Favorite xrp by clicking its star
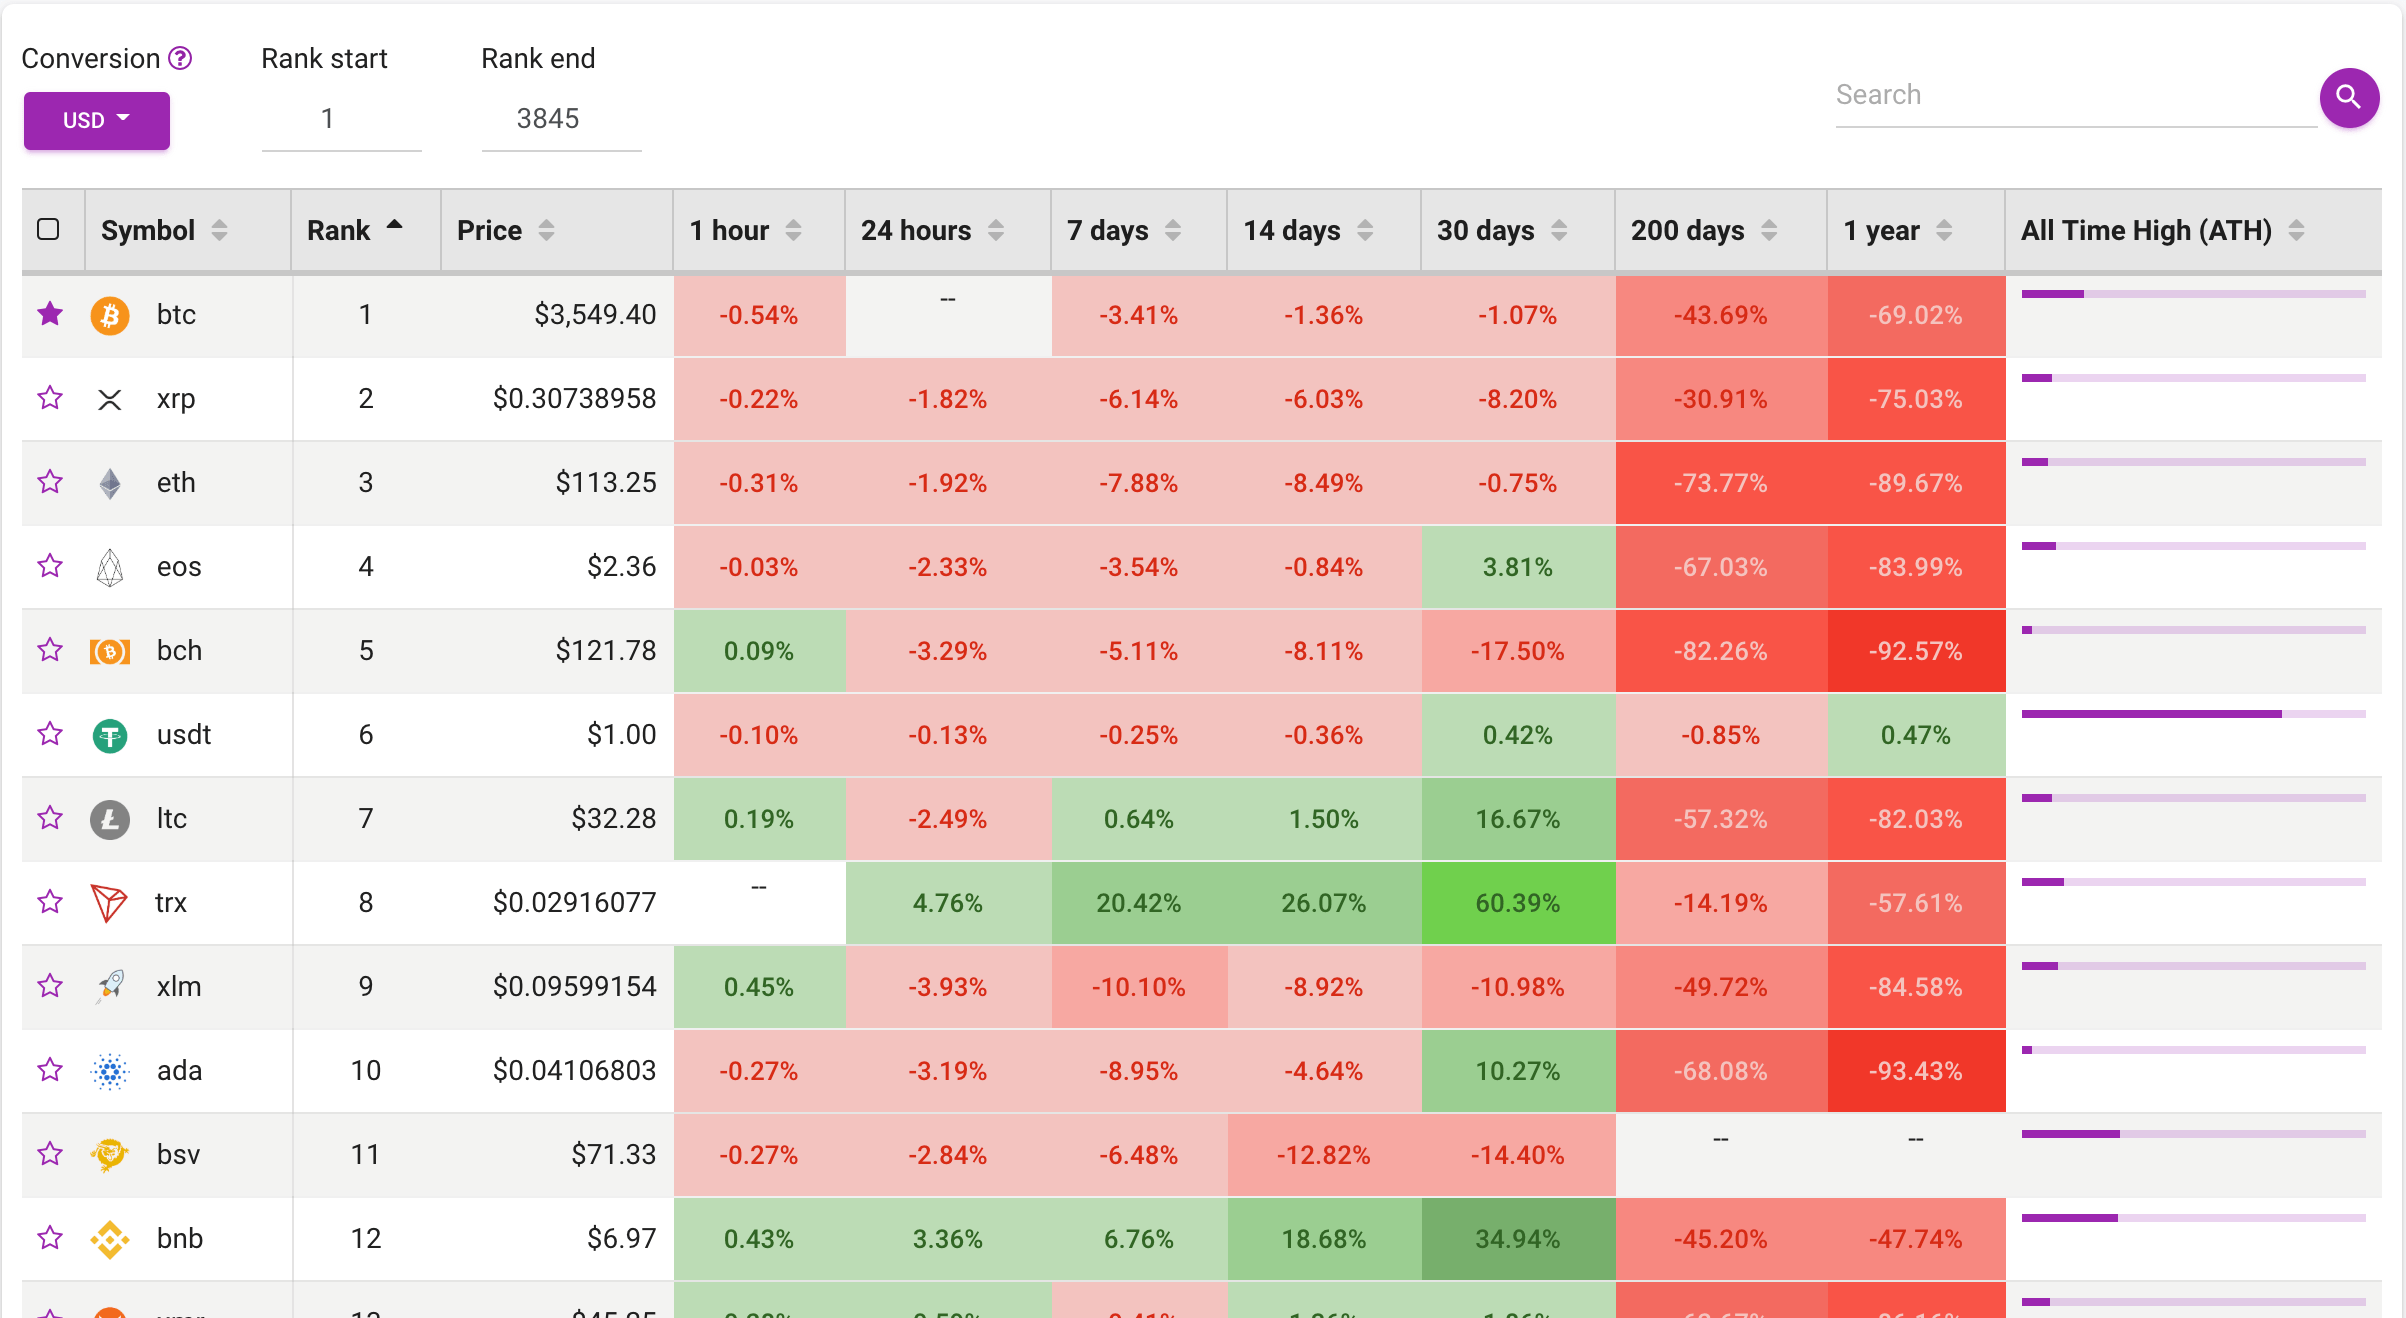This screenshot has height=1318, width=2406. pyautogui.click(x=49, y=399)
